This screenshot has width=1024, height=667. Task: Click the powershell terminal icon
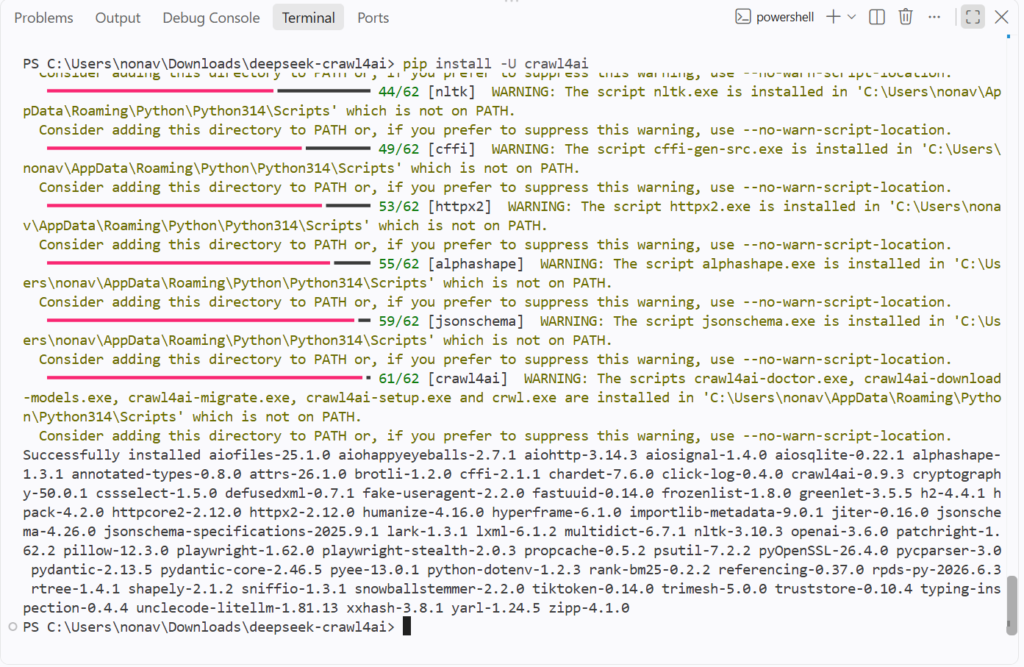743,17
